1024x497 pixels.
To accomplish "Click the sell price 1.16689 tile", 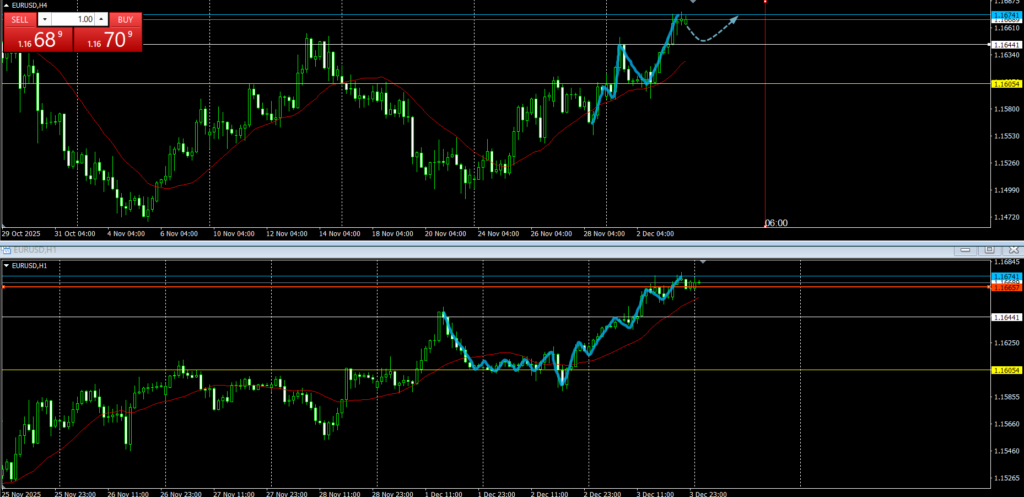I will coord(37,40).
